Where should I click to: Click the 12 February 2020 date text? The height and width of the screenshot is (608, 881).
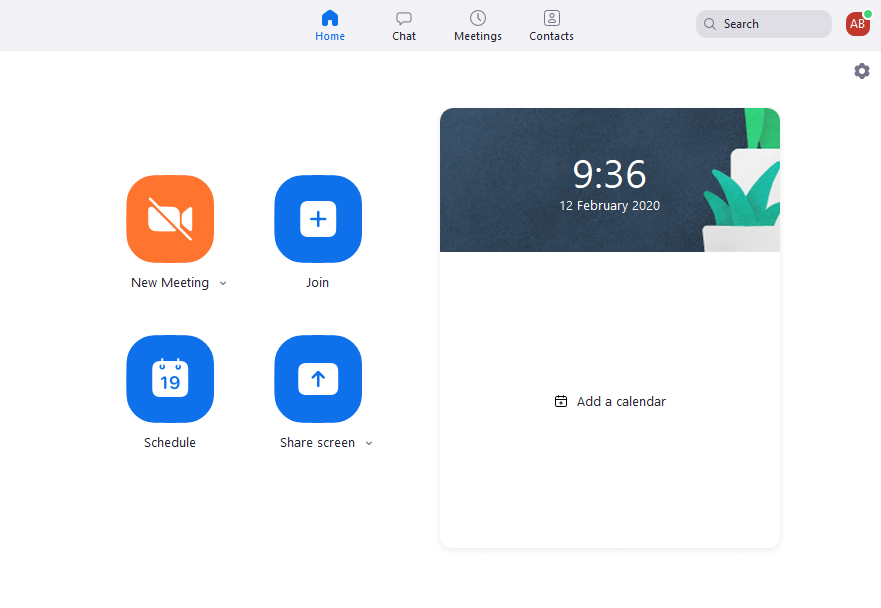click(609, 205)
